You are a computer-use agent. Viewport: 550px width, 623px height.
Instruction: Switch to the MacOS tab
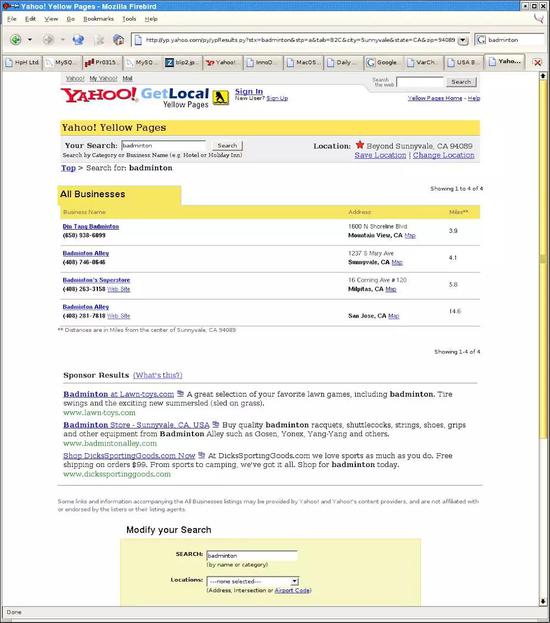[x=304, y=62]
